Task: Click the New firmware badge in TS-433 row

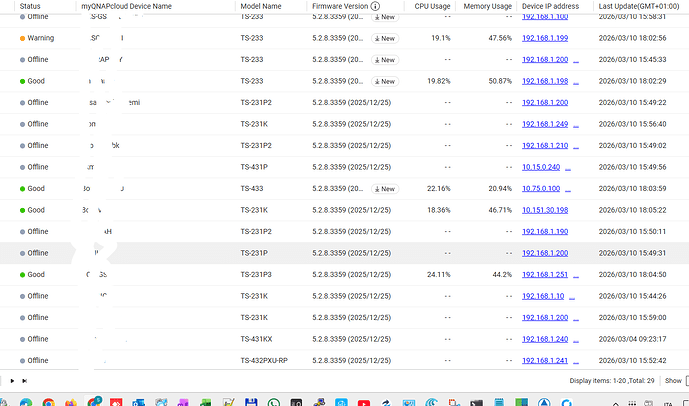Action: pyautogui.click(x=384, y=188)
